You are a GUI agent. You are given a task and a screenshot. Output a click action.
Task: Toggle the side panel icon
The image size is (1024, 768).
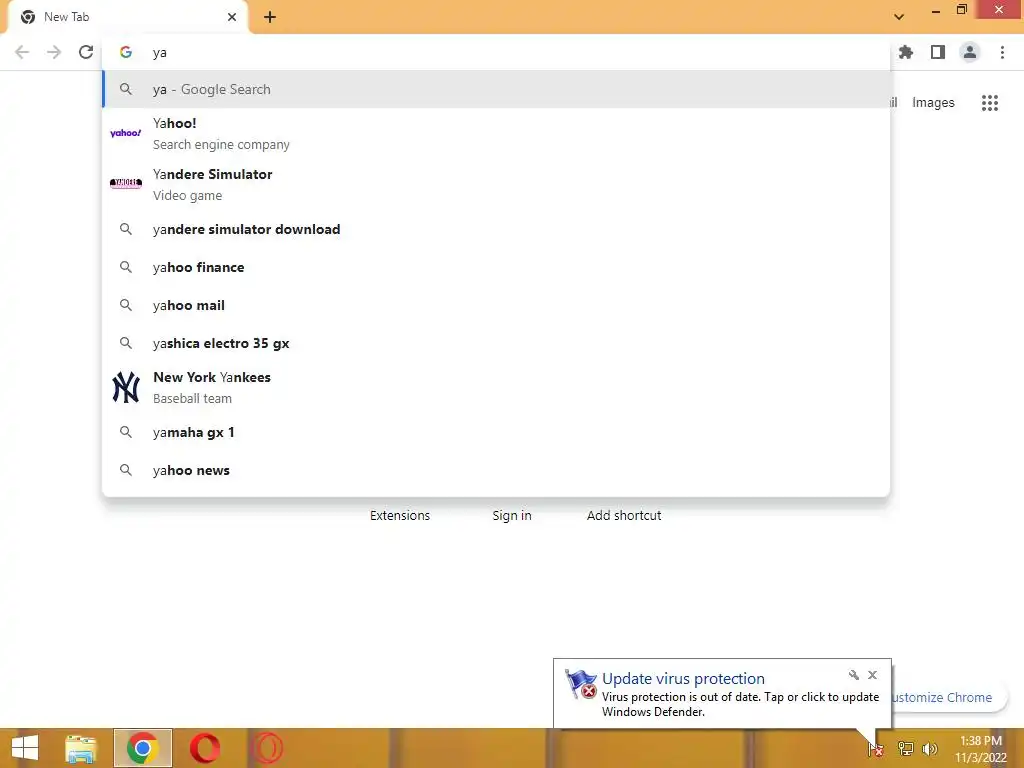click(x=938, y=52)
